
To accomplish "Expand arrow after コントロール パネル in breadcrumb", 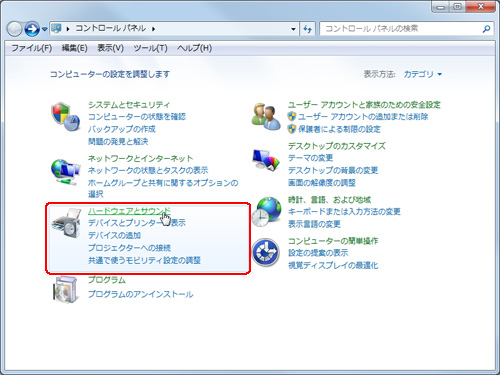I will [153, 29].
